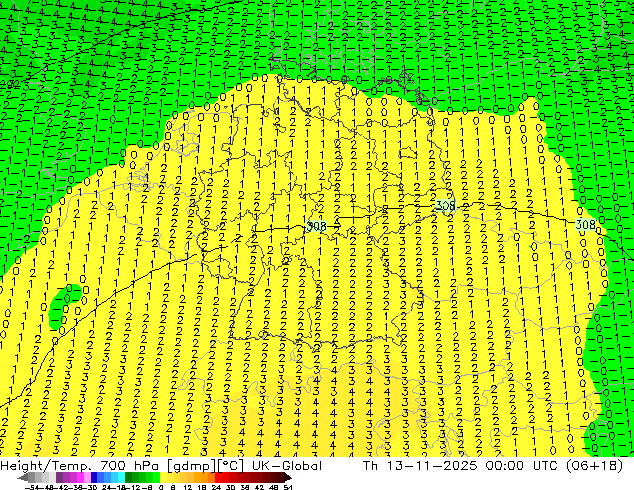Pick the bright yellow legend color at 0
Viewport: 634px width, 490px height.
(163, 477)
